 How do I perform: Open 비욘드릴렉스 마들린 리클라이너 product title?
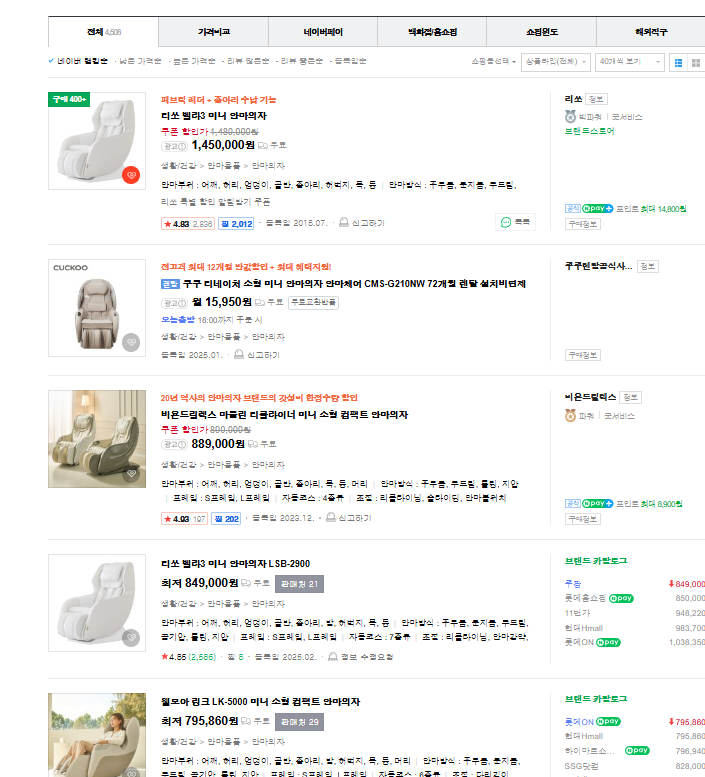click(x=284, y=414)
